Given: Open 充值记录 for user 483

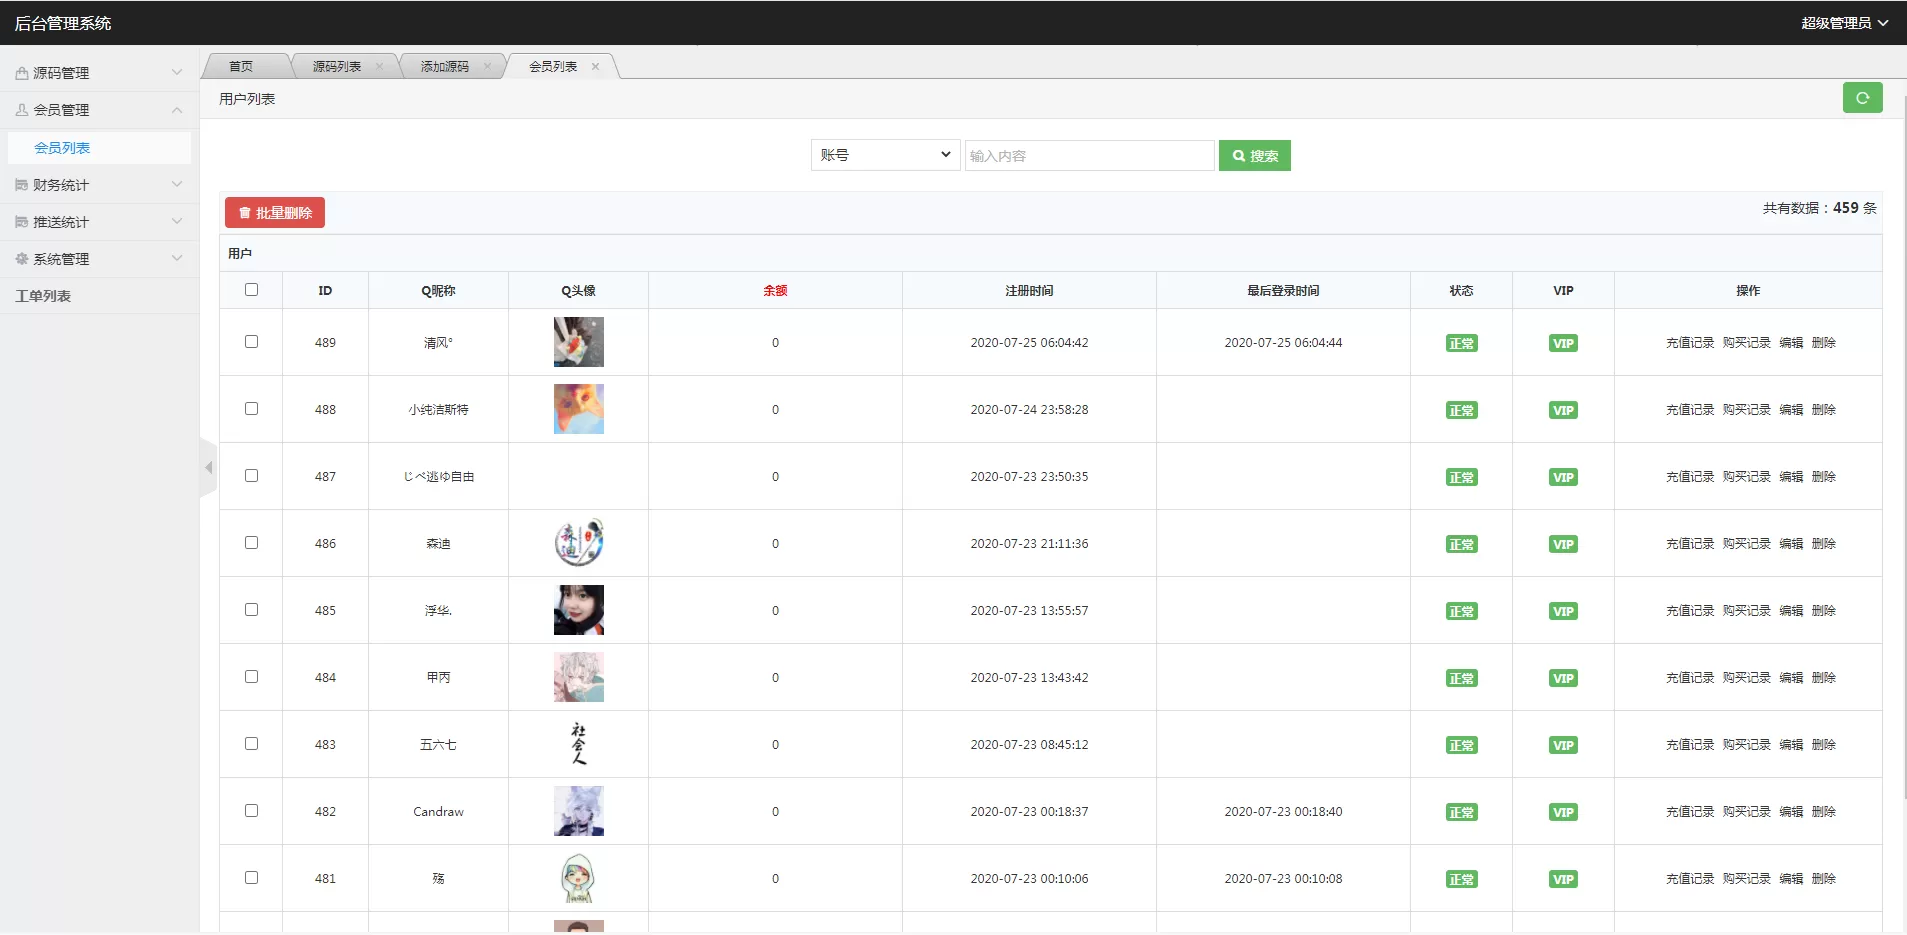Looking at the screenshot, I should coord(1690,745).
